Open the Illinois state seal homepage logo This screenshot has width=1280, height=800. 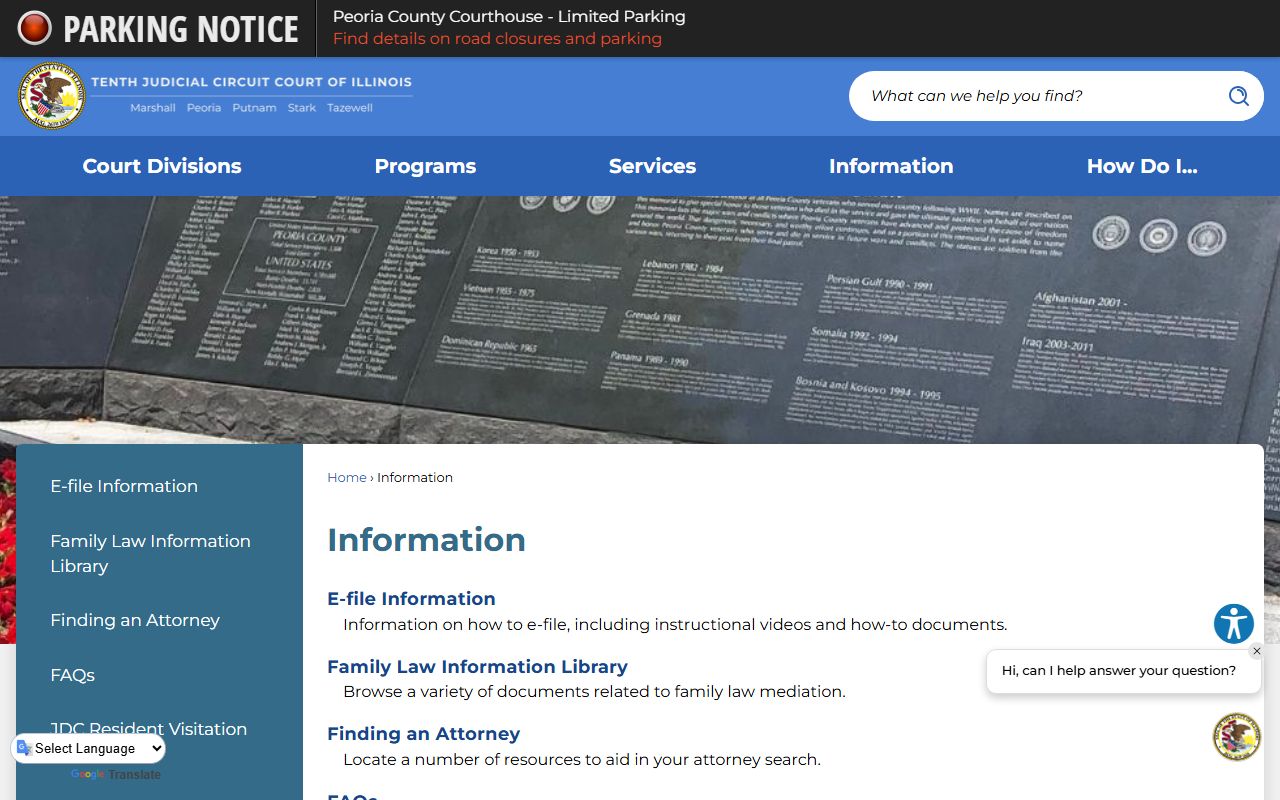pyautogui.click(x=52, y=96)
